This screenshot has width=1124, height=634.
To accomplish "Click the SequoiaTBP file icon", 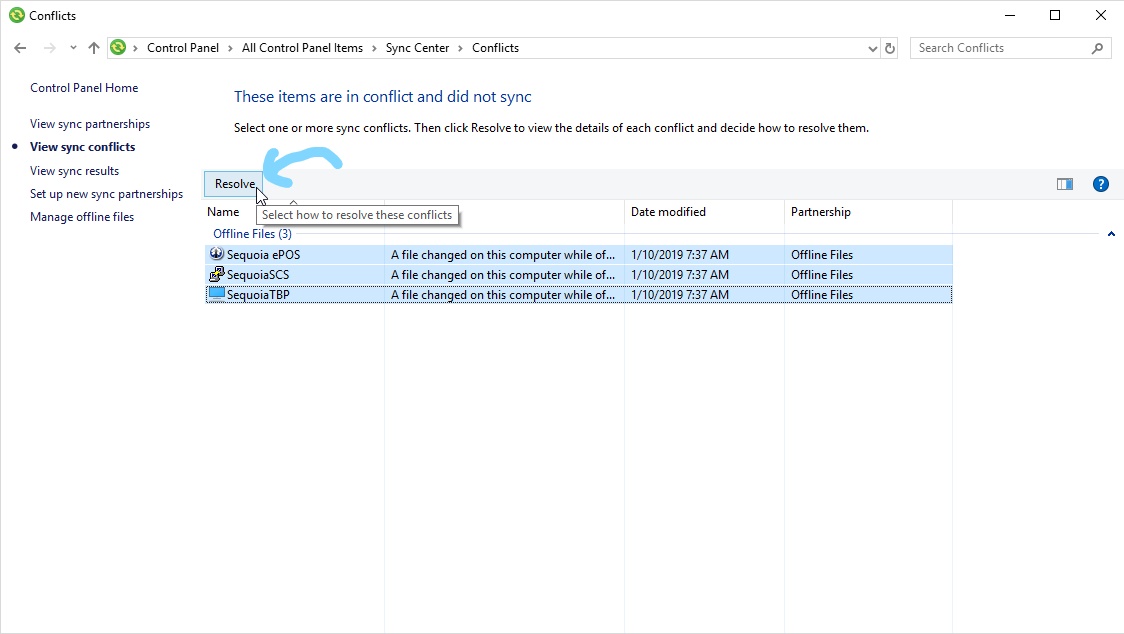I will [216, 294].
